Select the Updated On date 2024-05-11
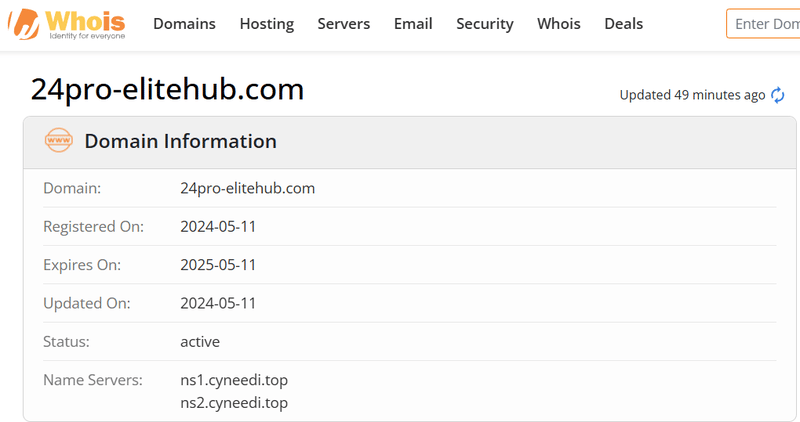The height and width of the screenshot is (422, 800). click(218, 303)
